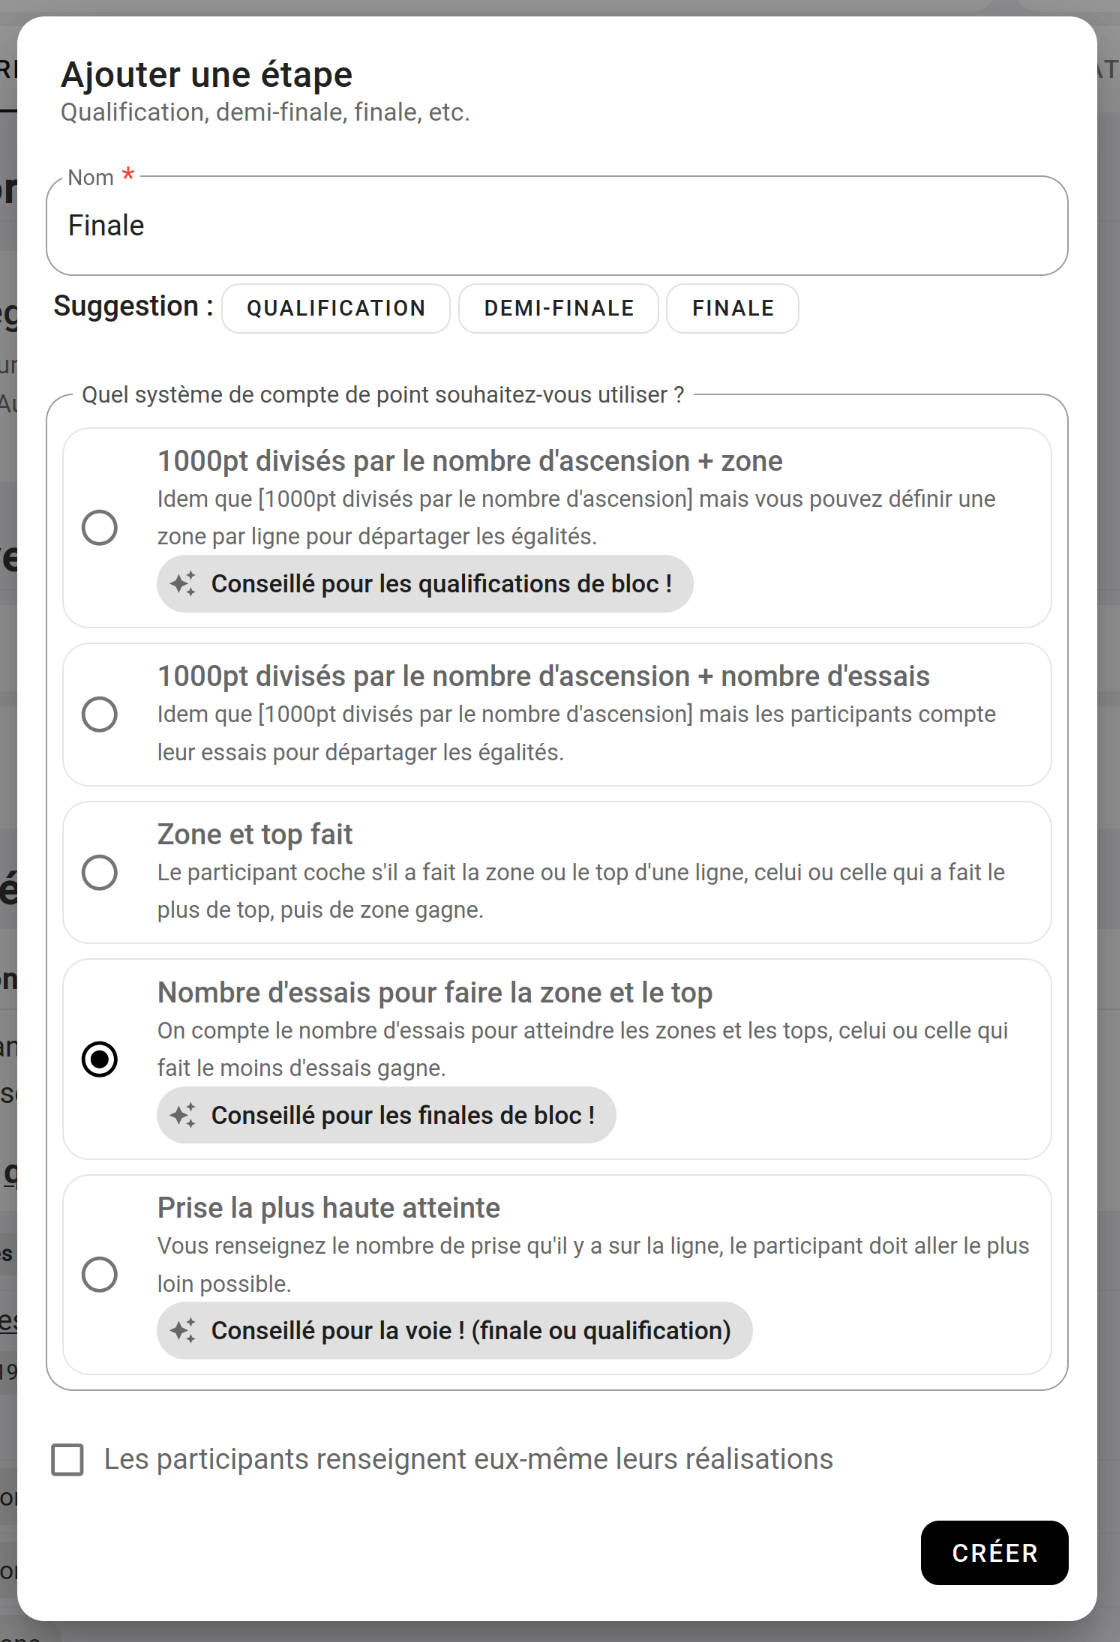
Task: Click sparkle icon on qualifications de bloc chip
Action: tap(183, 584)
